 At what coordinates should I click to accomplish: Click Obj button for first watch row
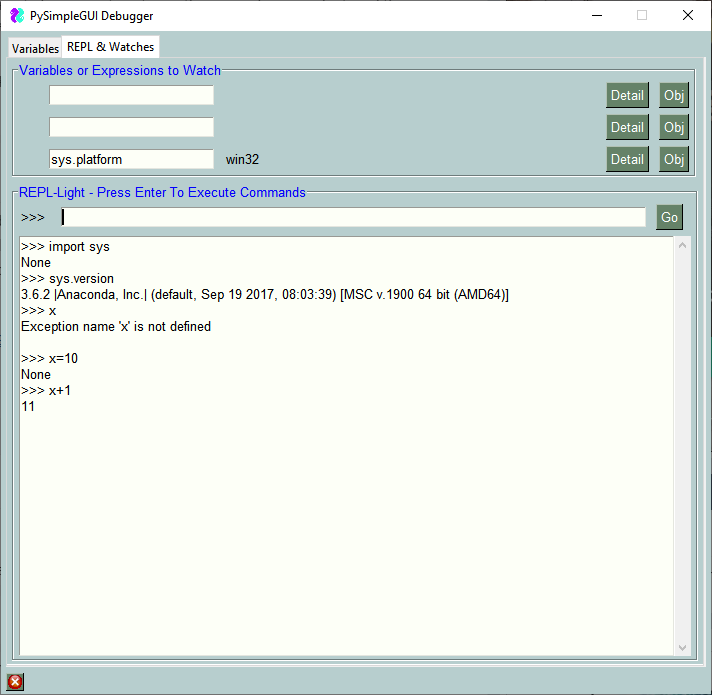[673, 95]
